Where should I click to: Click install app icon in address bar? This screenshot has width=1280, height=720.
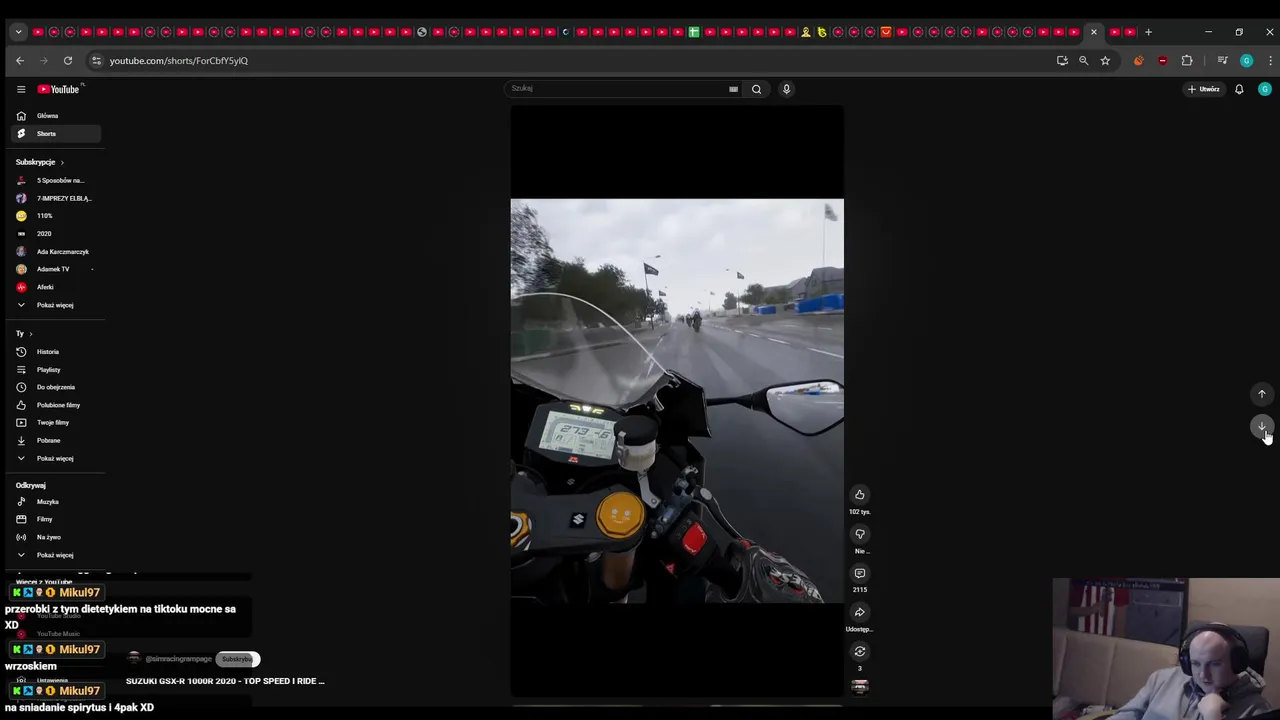[x=1062, y=61]
